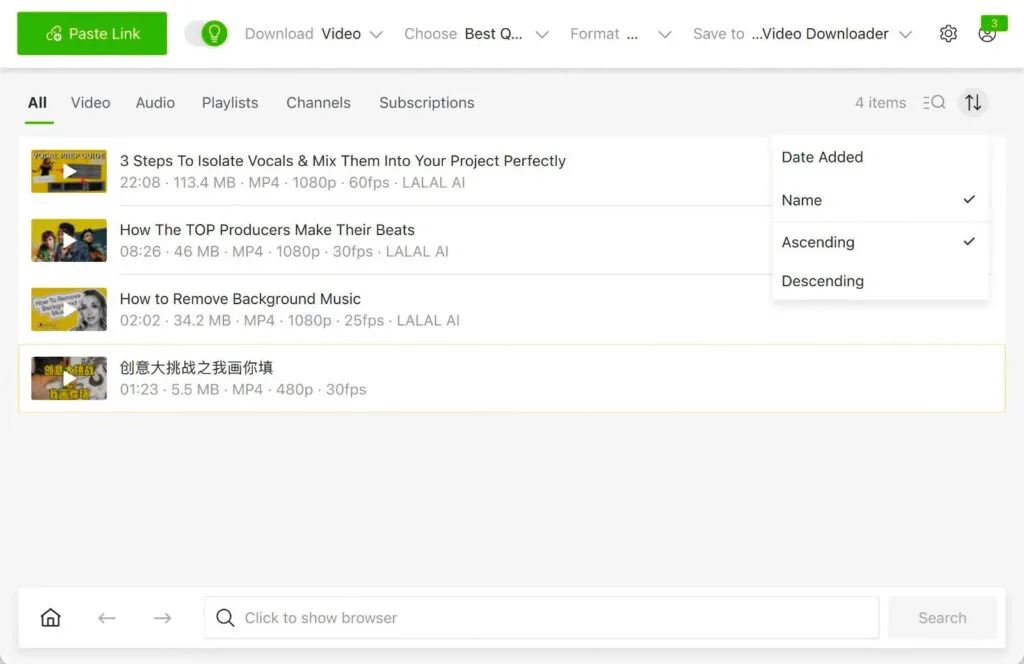Viewport: 1024px width, 664px height.
Task: Click the search icon near item count
Action: pos(934,102)
